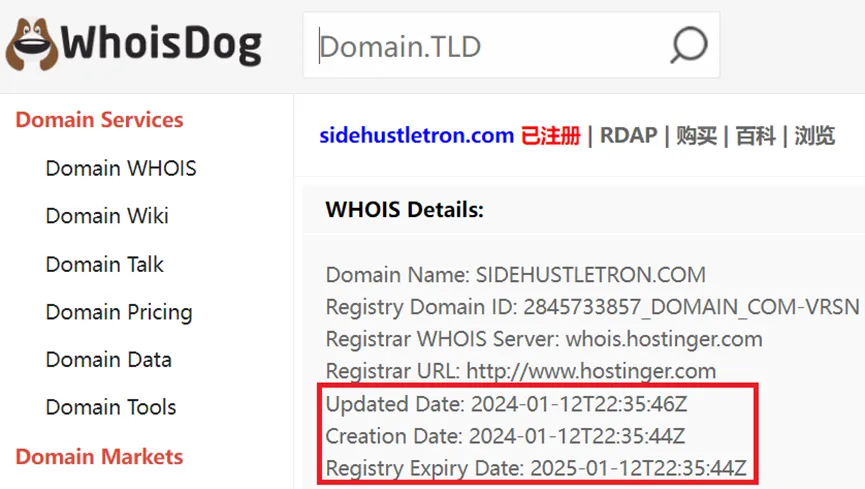Click the WhoisDog site name
865x489 pixels.
click(161, 45)
